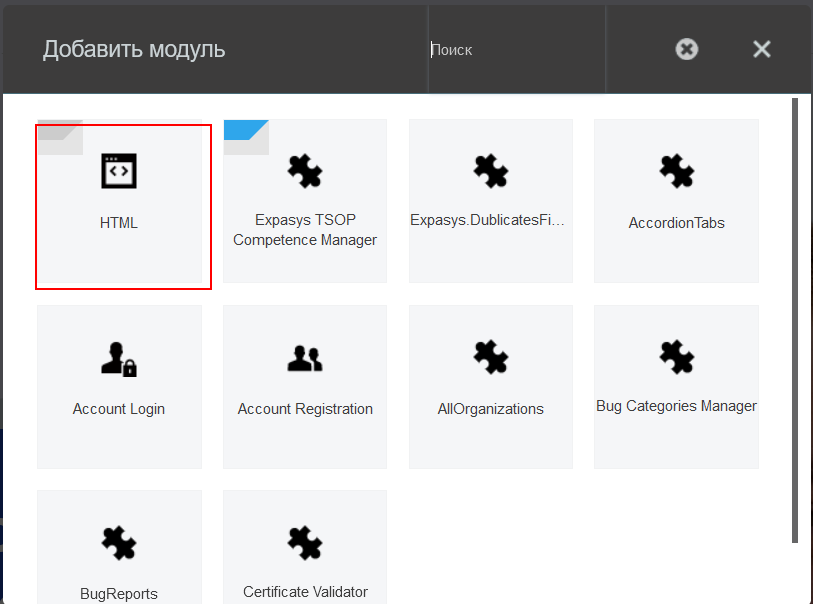Click the AllOrganizations label text

pyautogui.click(x=490, y=409)
